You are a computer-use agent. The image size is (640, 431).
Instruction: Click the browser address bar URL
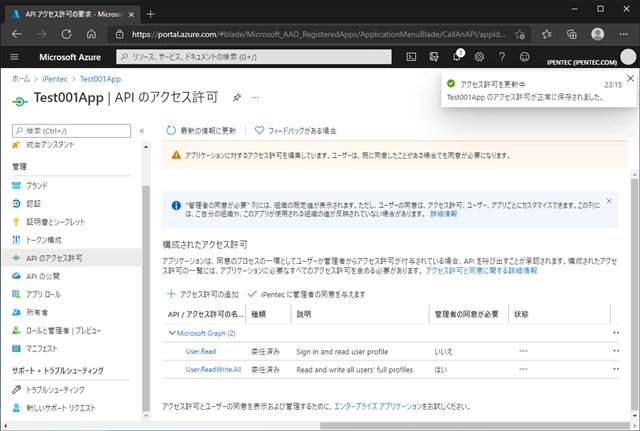[319, 34]
